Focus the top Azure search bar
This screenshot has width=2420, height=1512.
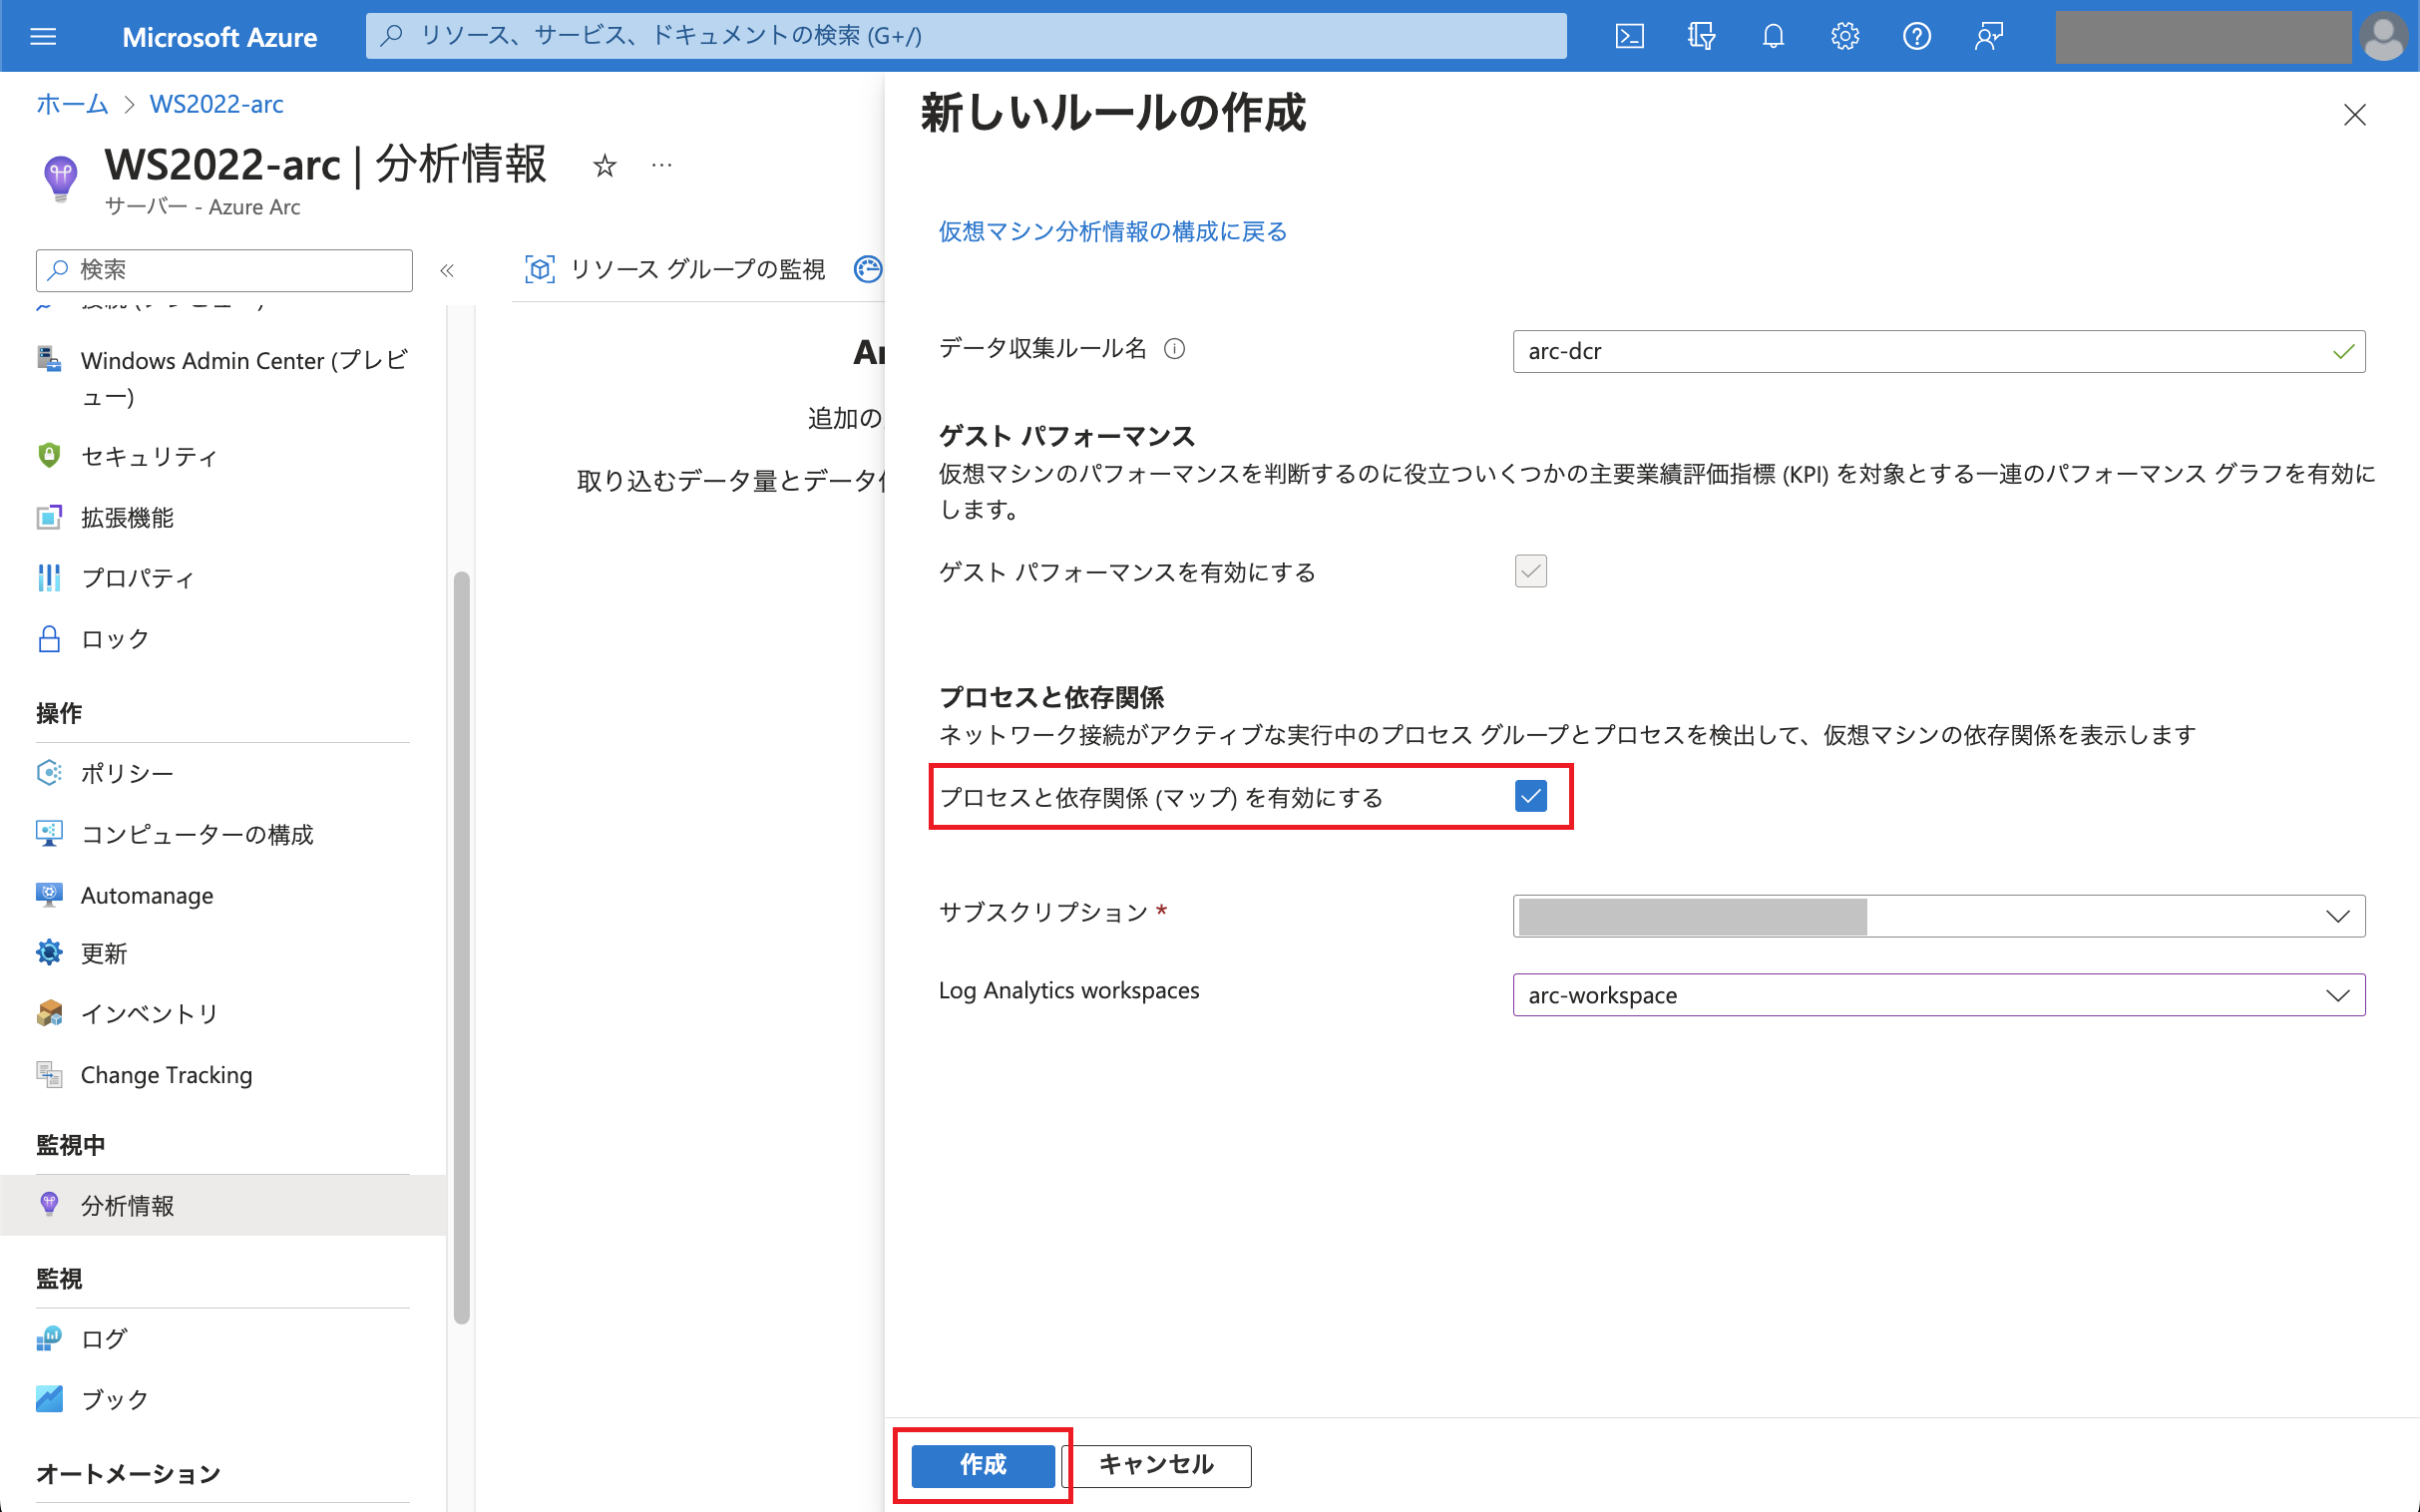[966, 36]
